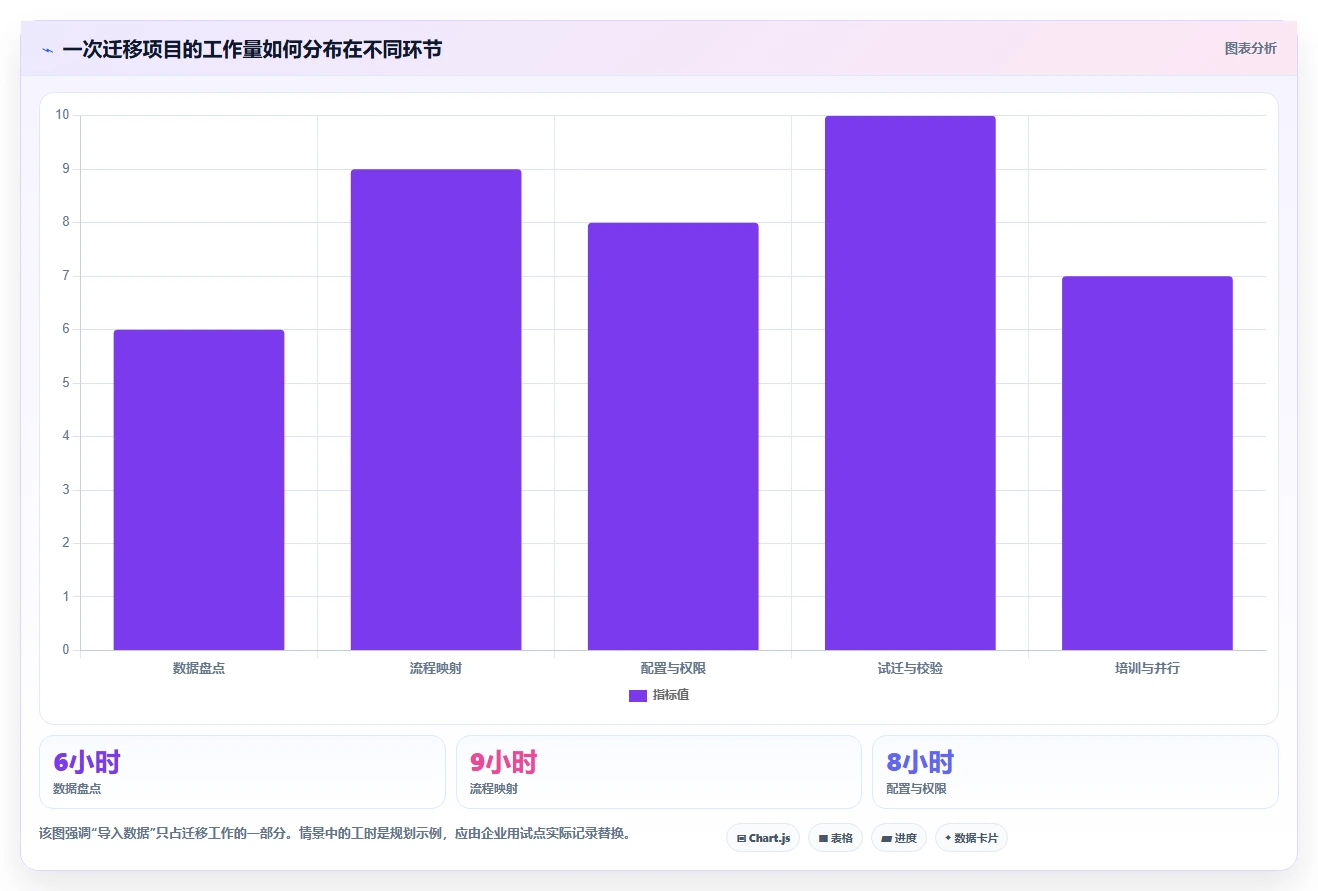This screenshot has width=1318, height=891.
Task: Toggle the 指标值 legend color swatch
Action: 638,696
